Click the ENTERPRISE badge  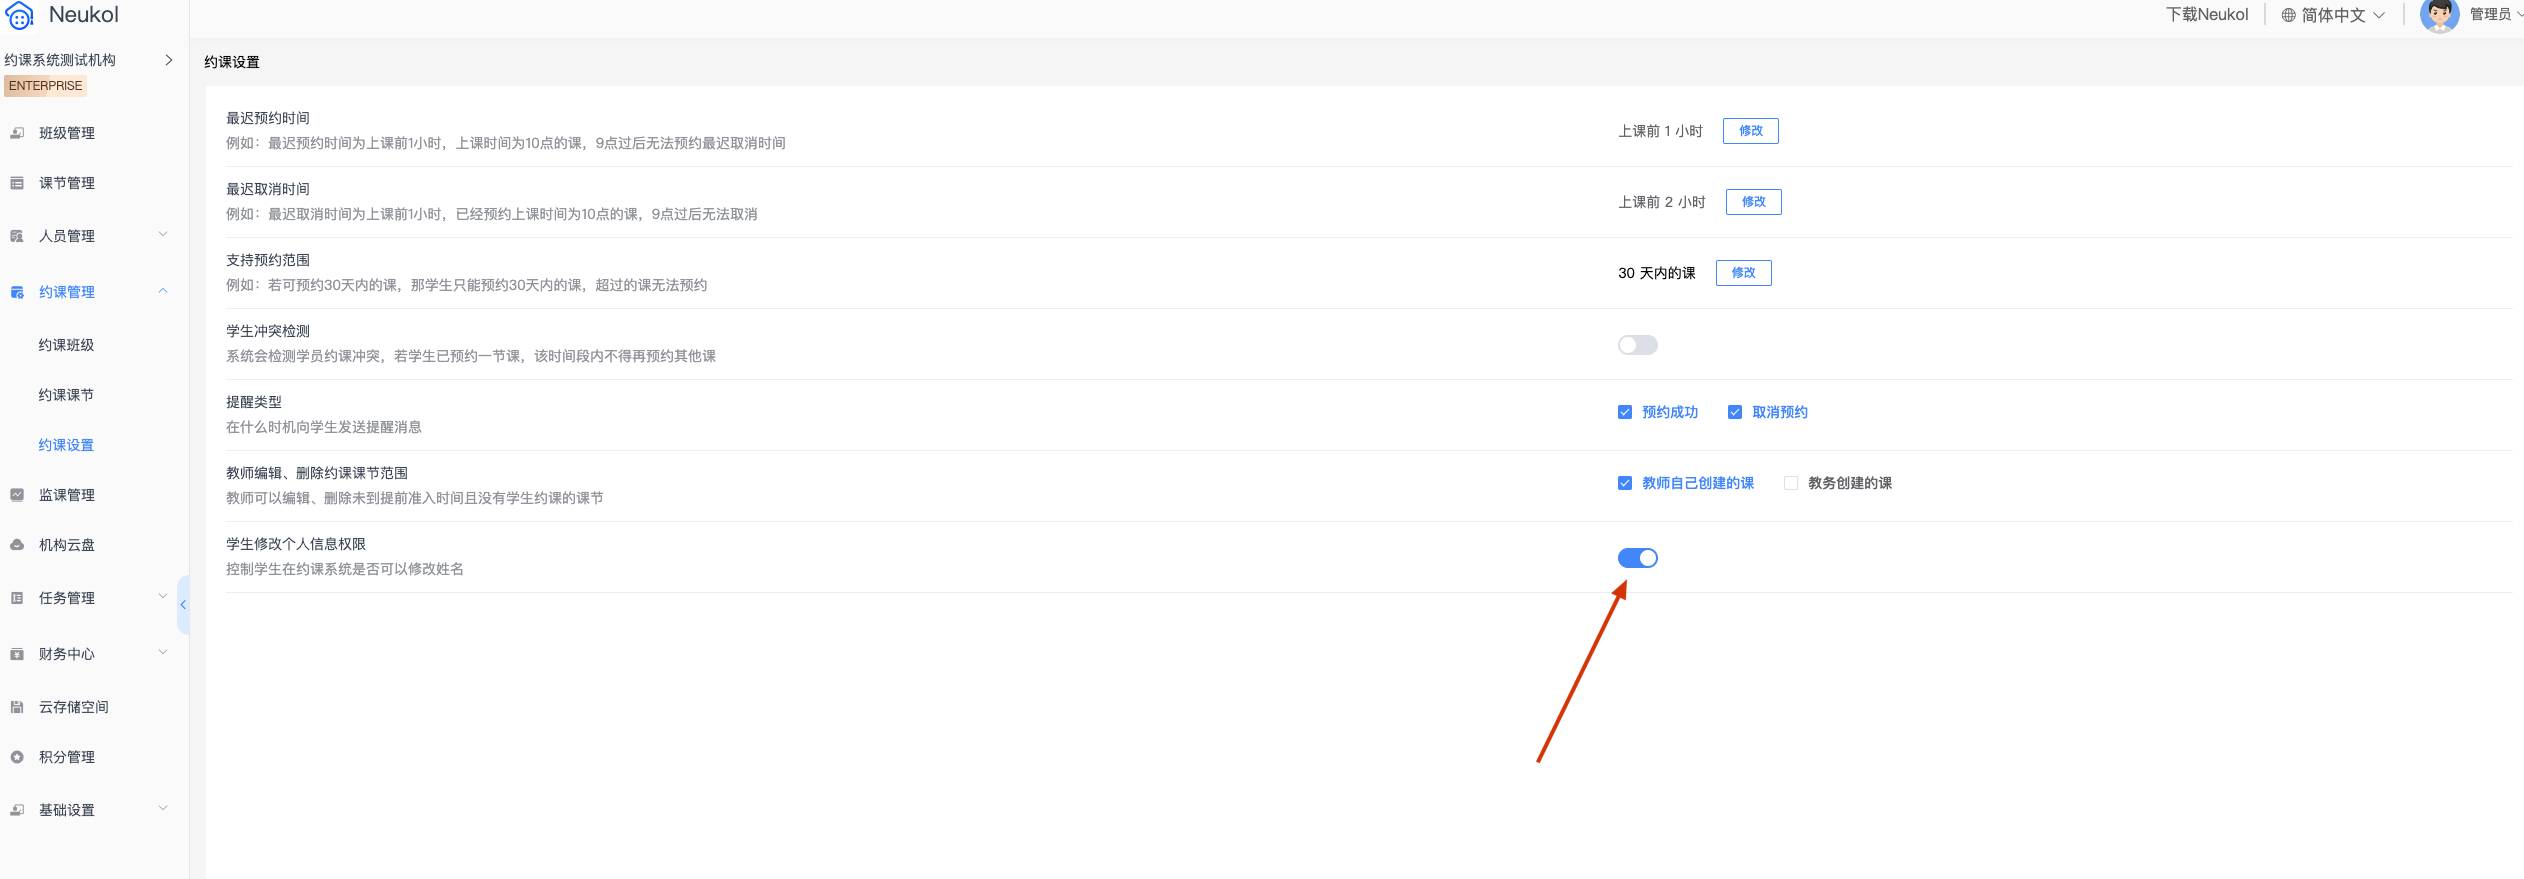click(45, 86)
